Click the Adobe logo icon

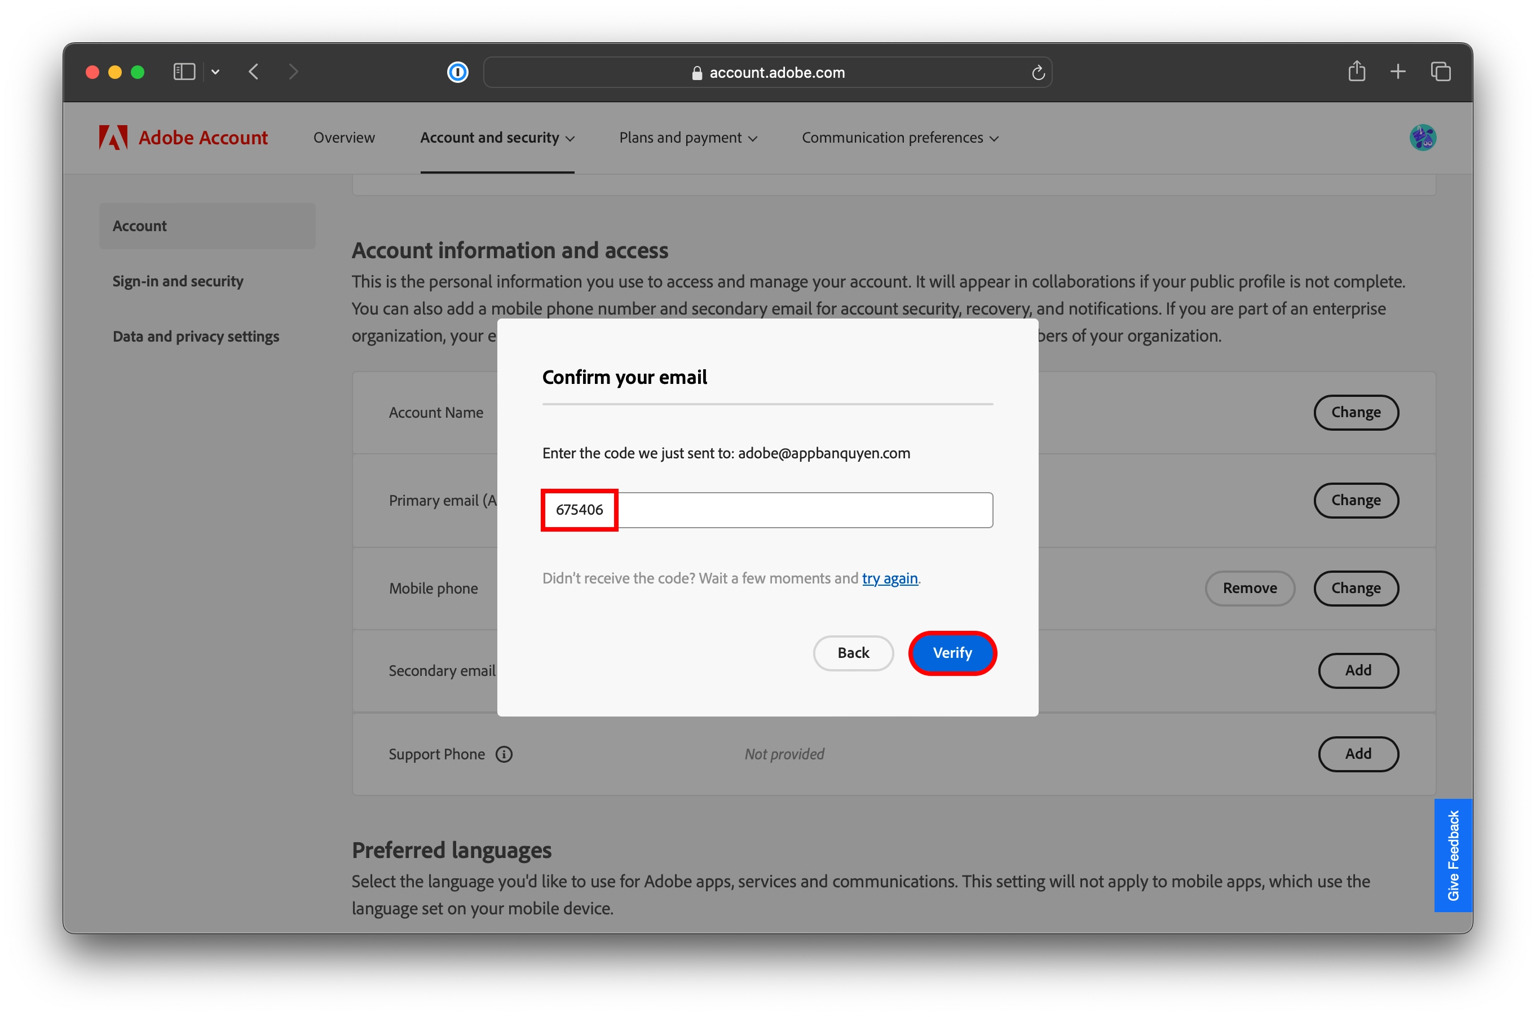113,138
